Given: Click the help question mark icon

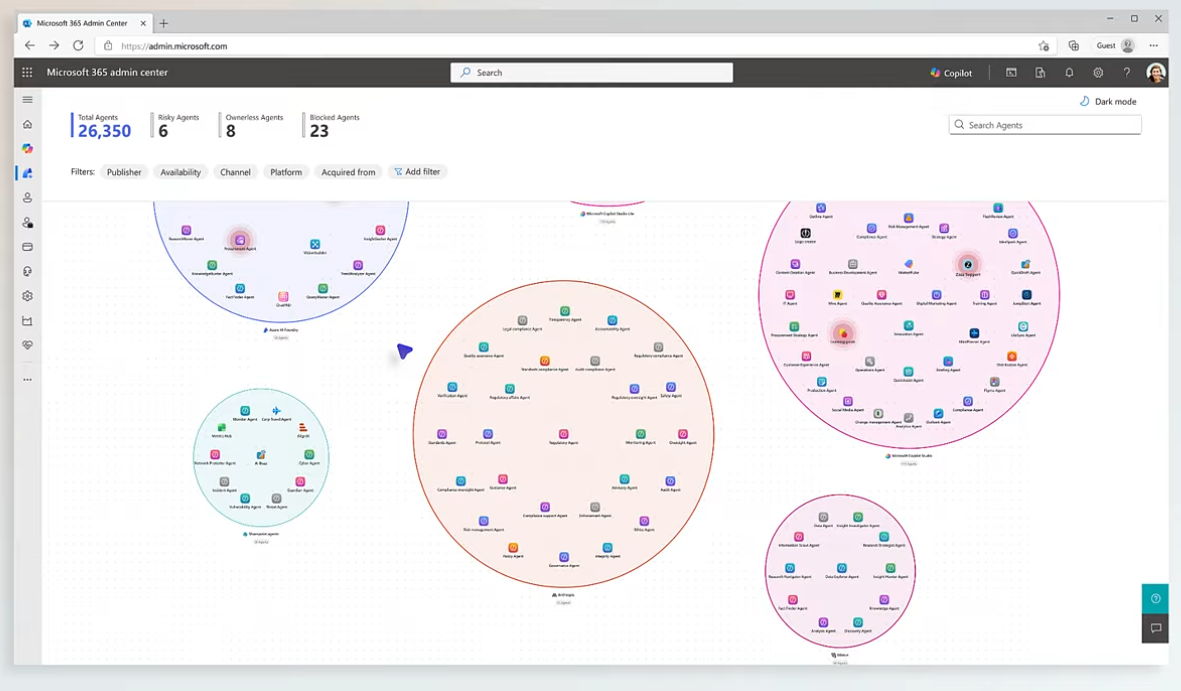Looking at the screenshot, I should [x=1127, y=73].
